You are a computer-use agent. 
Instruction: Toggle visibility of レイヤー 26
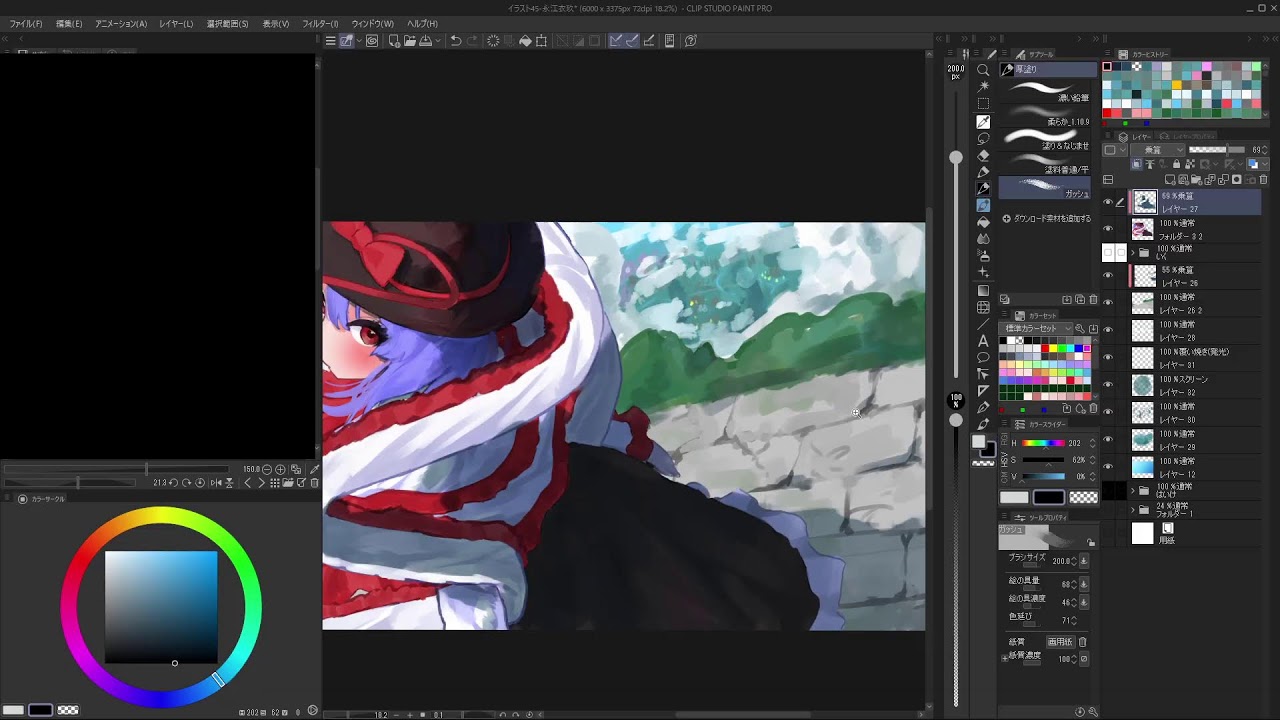(x=1107, y=276)
